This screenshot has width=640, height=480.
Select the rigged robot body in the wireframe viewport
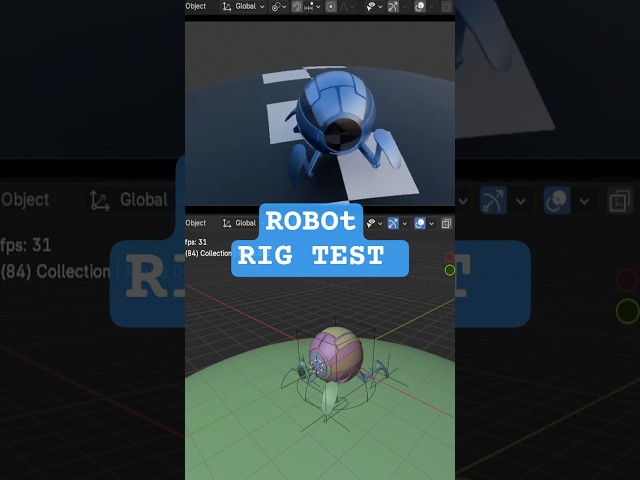pos(336,354)
